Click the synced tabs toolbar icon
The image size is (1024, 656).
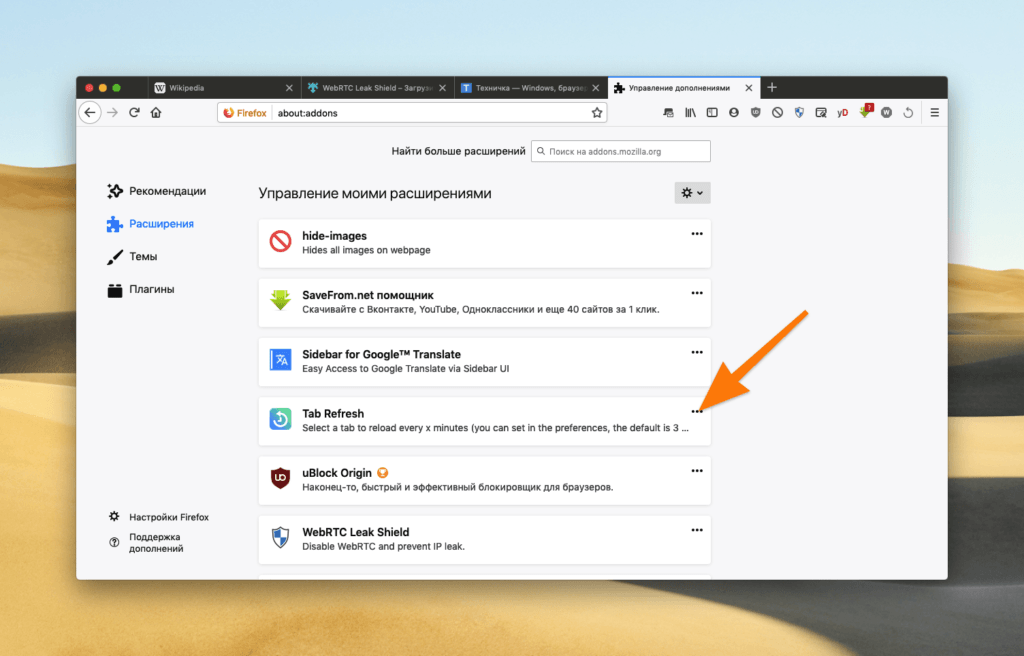[668, 112]
